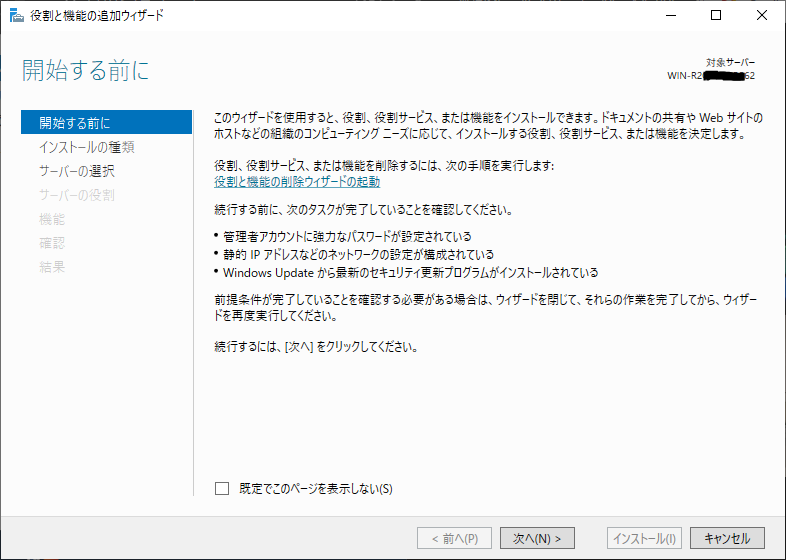Click the WIN-R2 server name text
The width and height of the screenshot is (786, 560).
711,76
